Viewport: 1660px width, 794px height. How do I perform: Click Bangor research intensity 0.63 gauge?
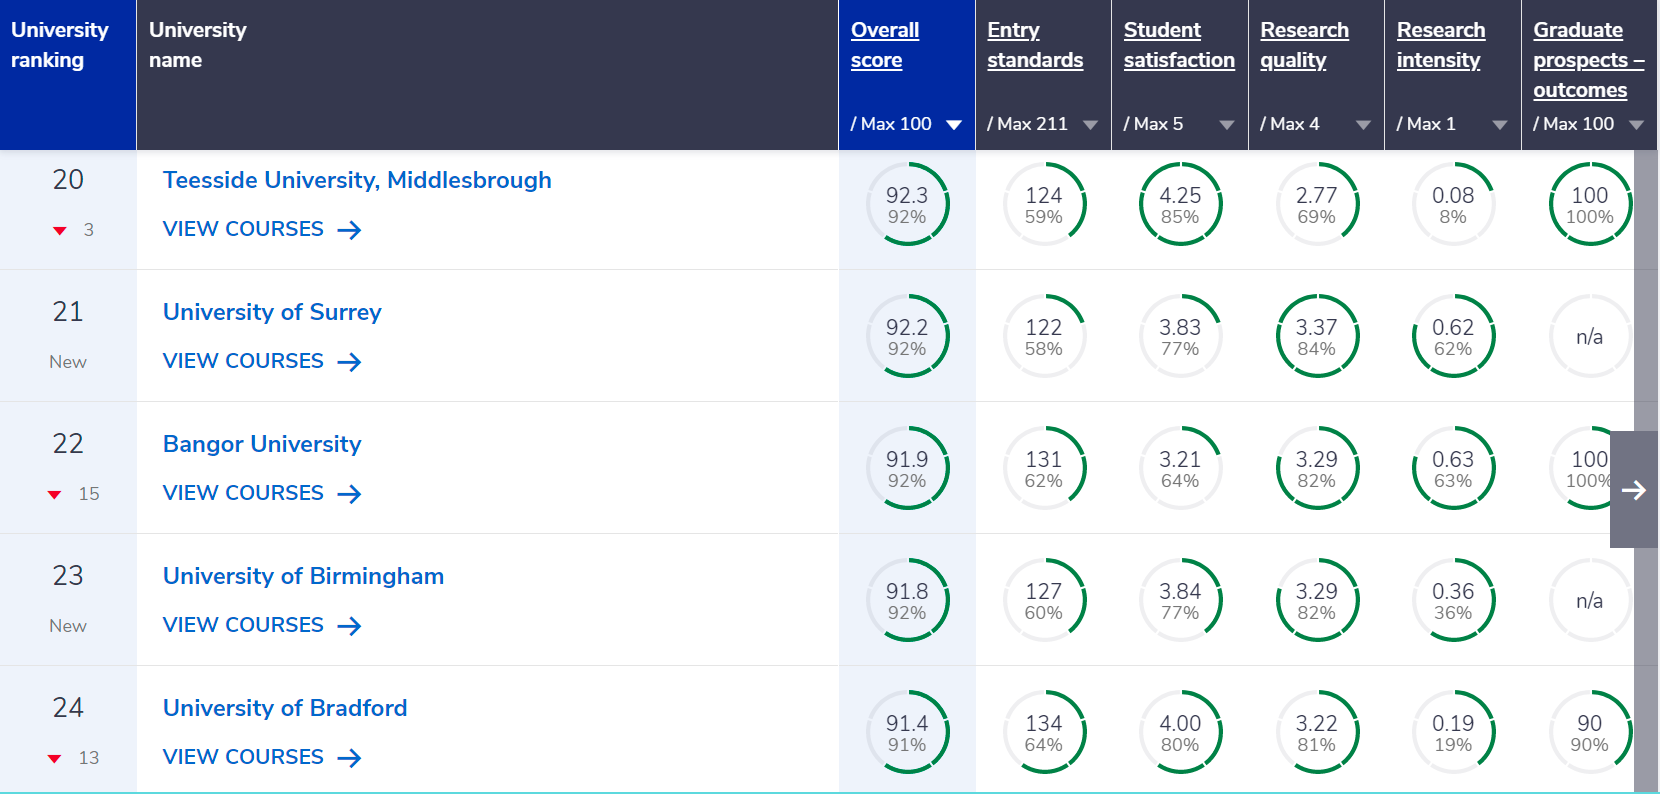[x=1453, y=468]
